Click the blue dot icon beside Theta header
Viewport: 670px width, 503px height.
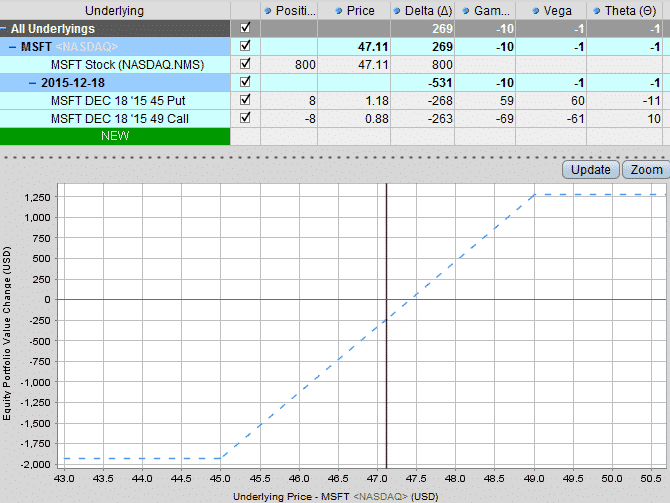click(597, 11)
